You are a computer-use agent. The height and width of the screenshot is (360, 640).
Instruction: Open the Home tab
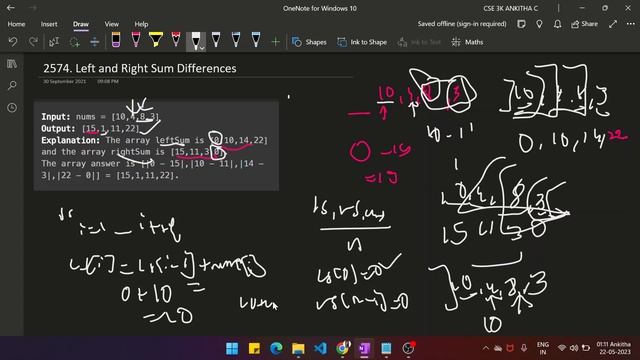click(16, 24)
